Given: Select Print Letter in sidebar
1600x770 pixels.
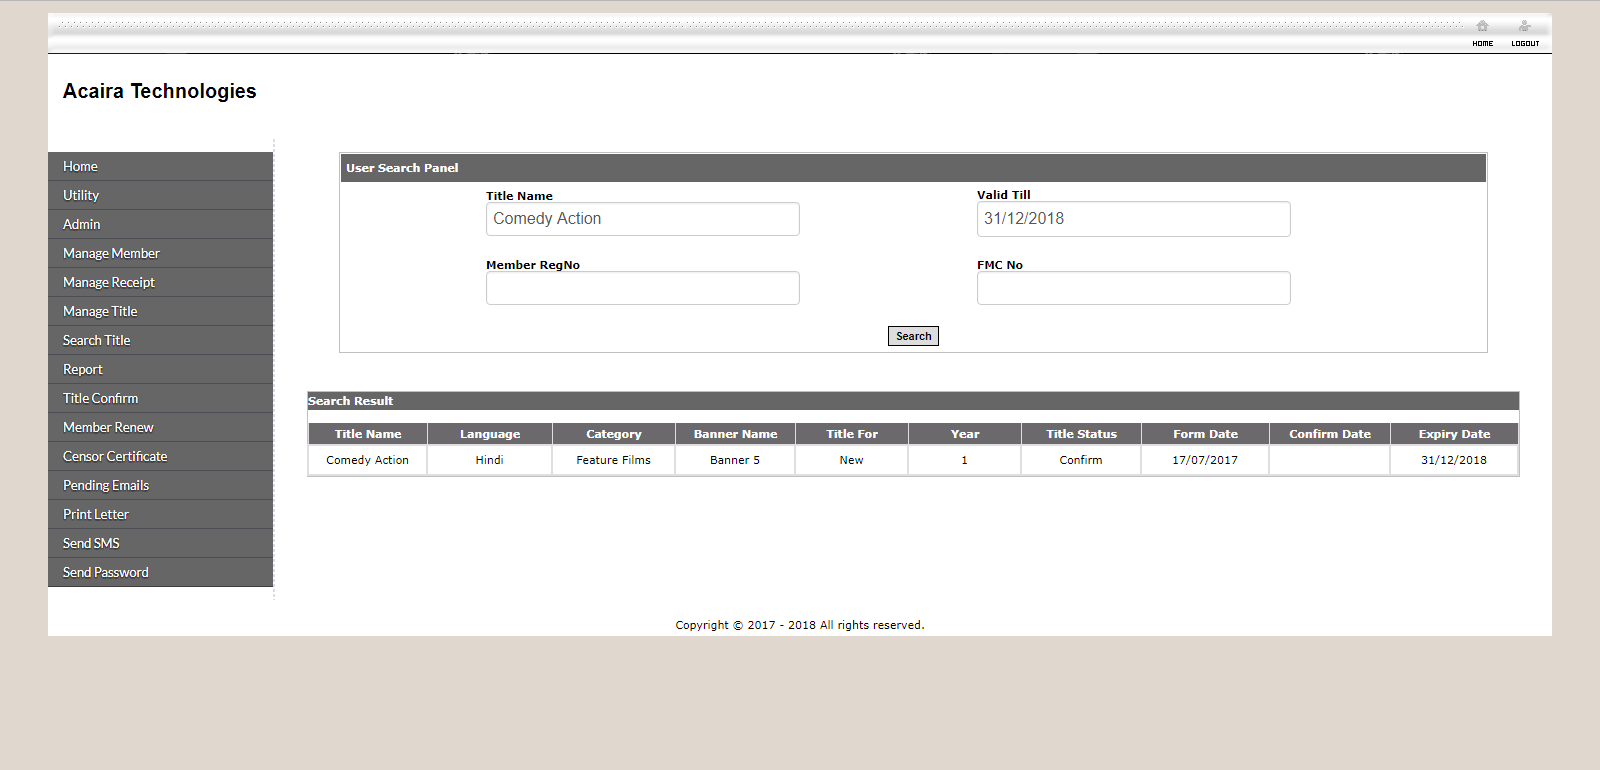Looking at the screenshot, I should [x=96, y=515].
